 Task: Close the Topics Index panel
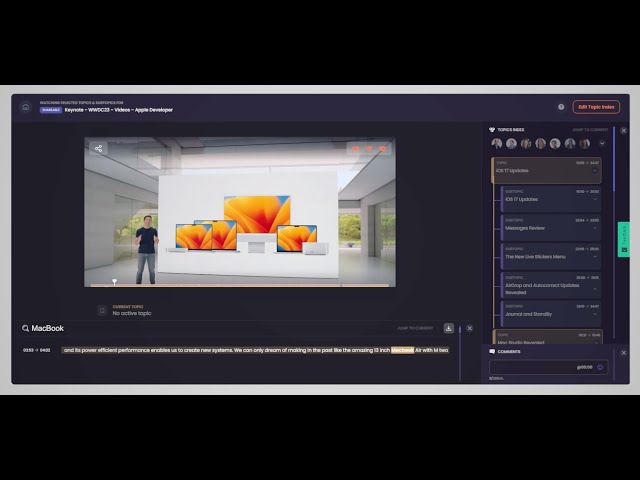(x=624, y=131)
